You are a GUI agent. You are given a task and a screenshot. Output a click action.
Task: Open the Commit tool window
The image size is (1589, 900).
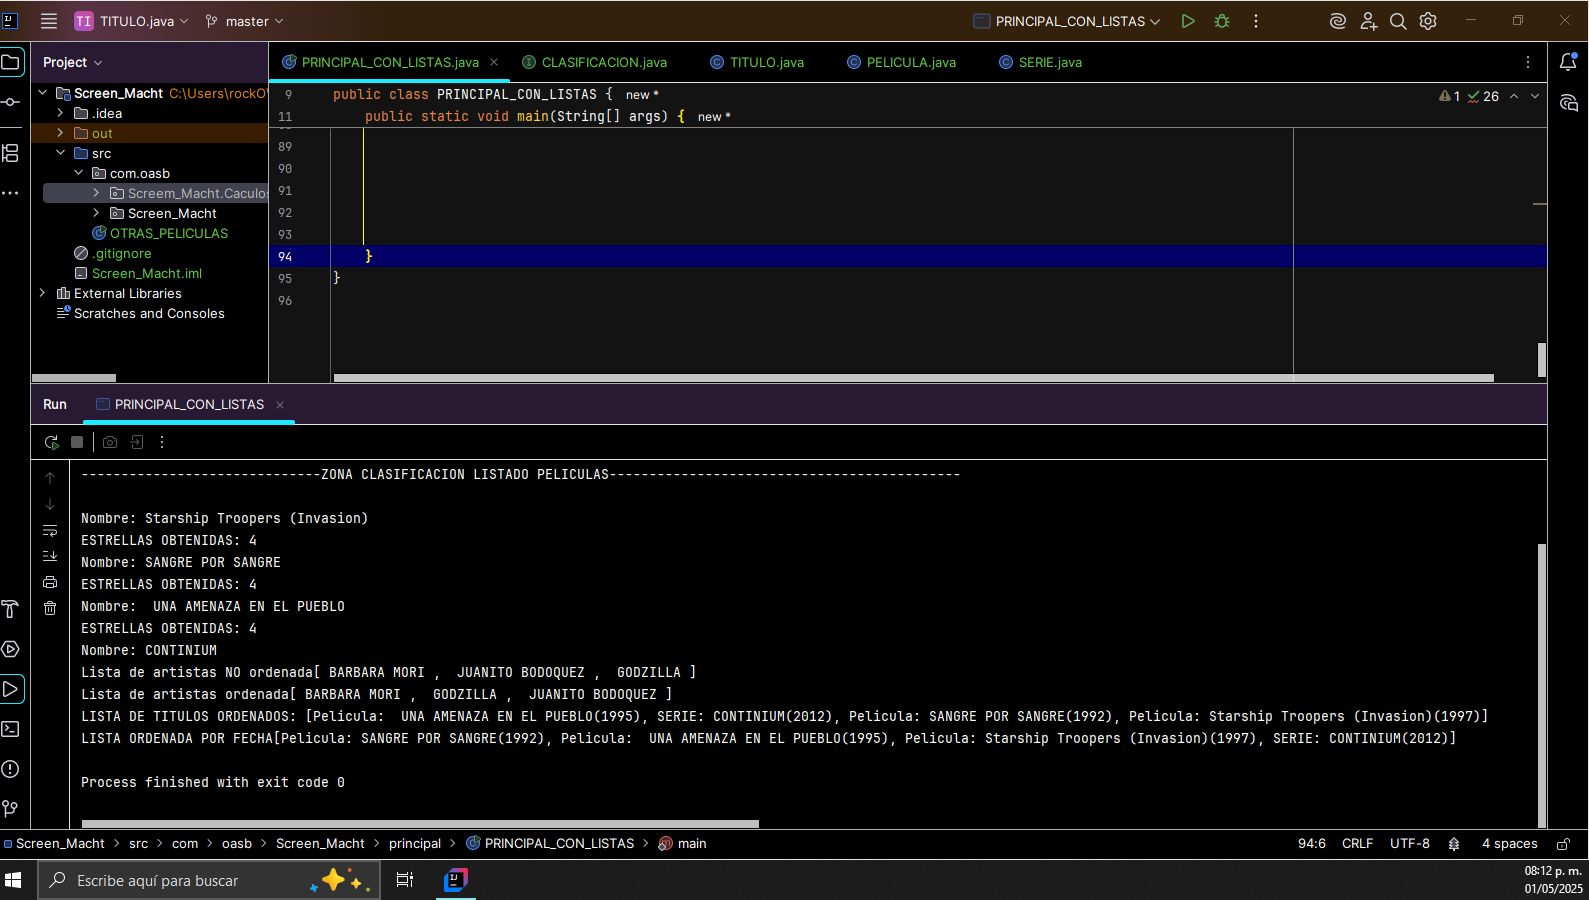(11, 102)
